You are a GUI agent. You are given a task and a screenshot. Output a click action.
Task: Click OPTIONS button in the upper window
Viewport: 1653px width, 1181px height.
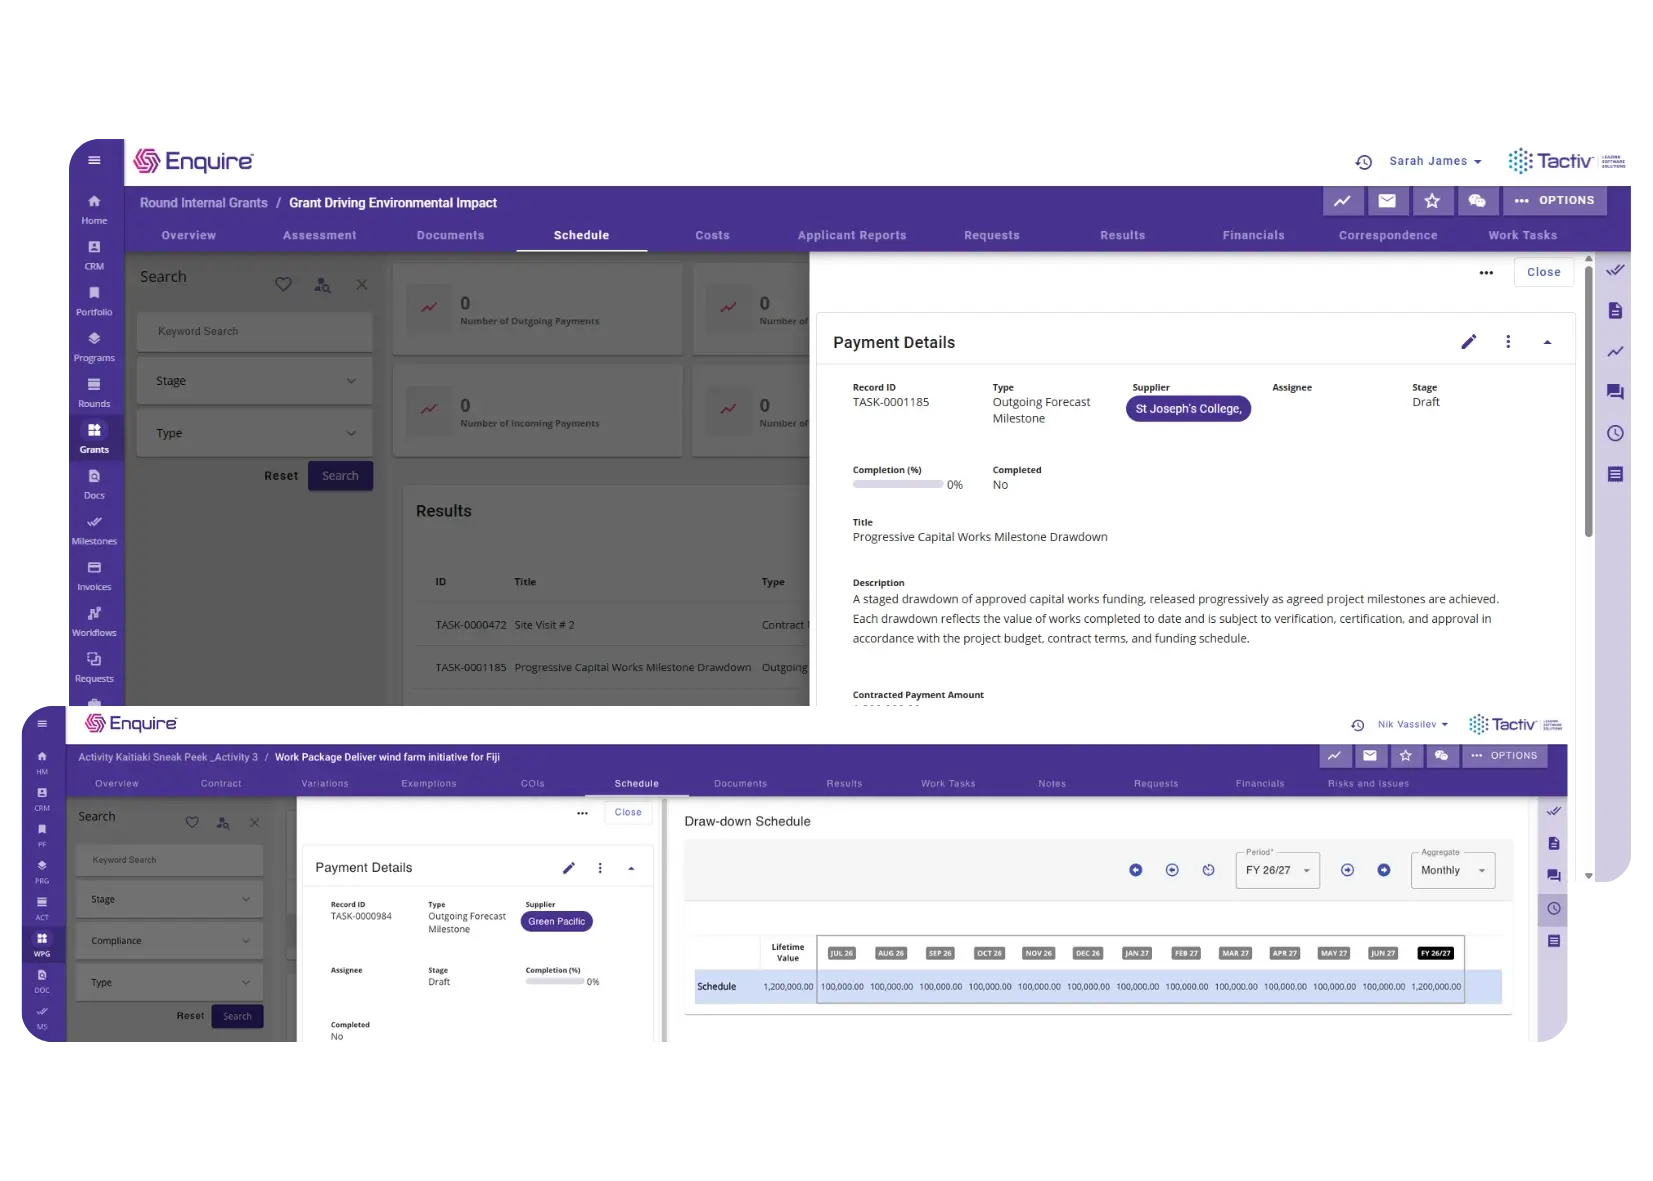click(x=1554, y=201)
